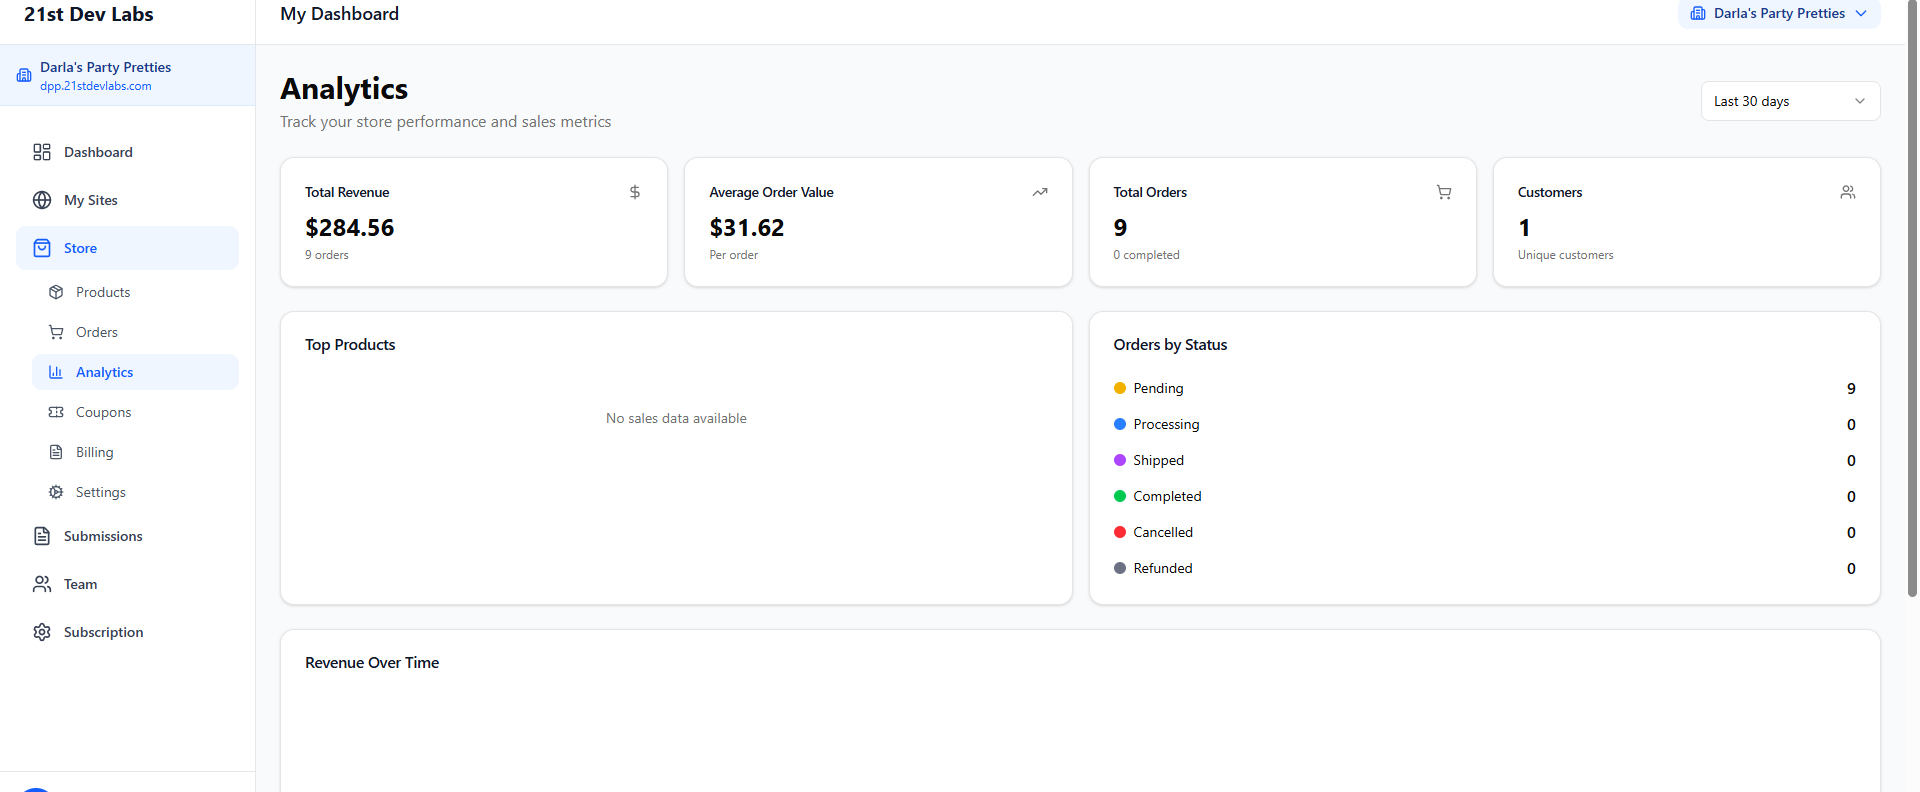Click the Store shopping bag icon
Image resolution: width=1920 pixels, height=792 pixels.
[42, 248]
